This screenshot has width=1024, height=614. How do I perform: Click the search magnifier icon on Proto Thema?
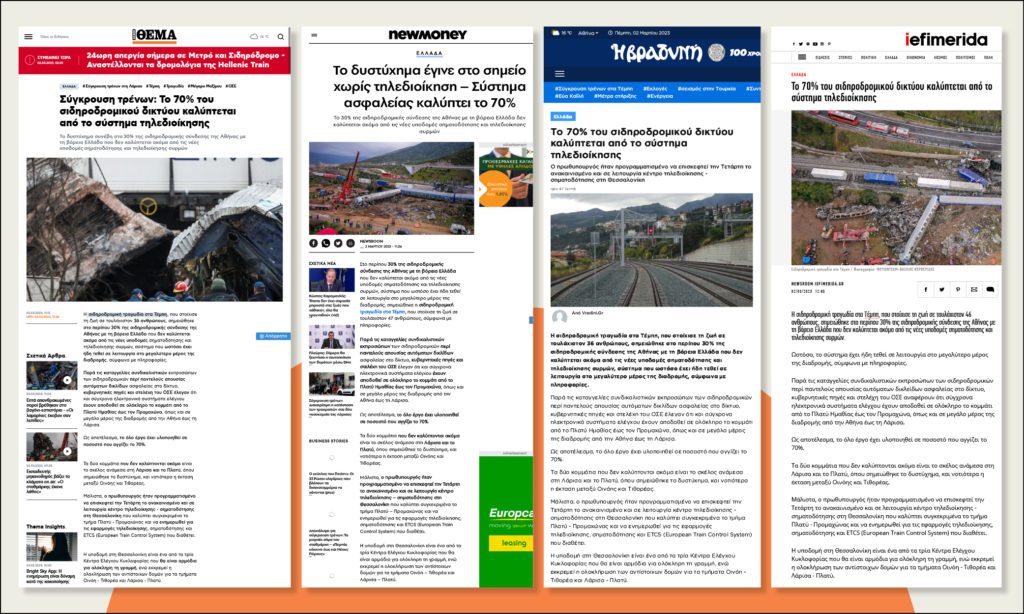pos(282,37)
